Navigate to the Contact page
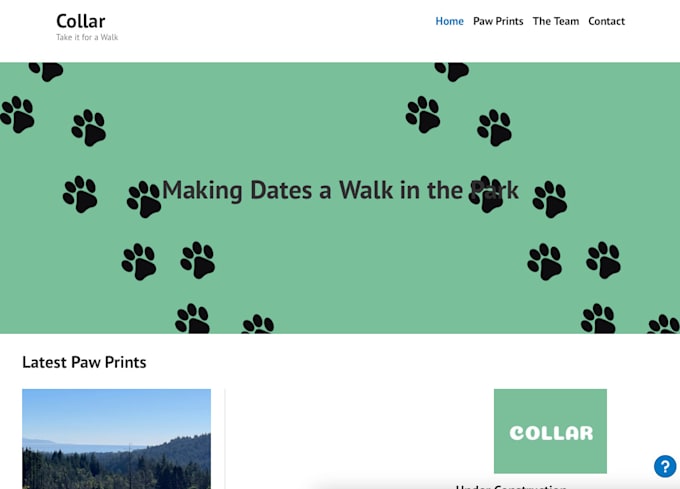 pyautogui.click(x=606, y=21)
